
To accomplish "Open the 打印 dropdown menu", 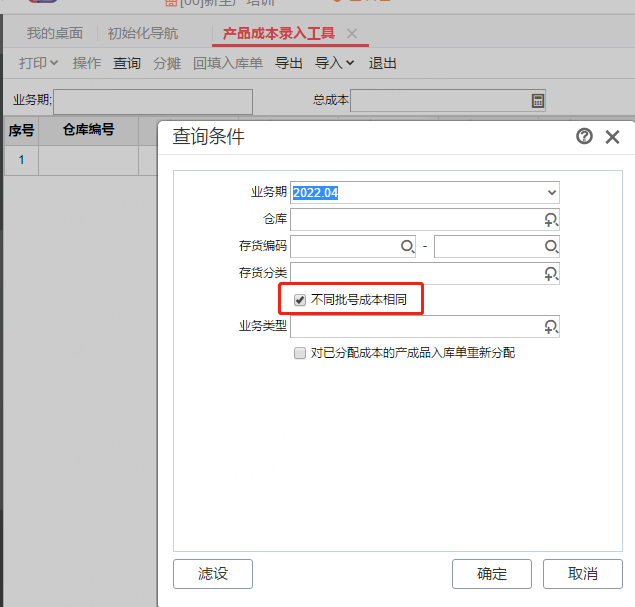I will 38,63.
